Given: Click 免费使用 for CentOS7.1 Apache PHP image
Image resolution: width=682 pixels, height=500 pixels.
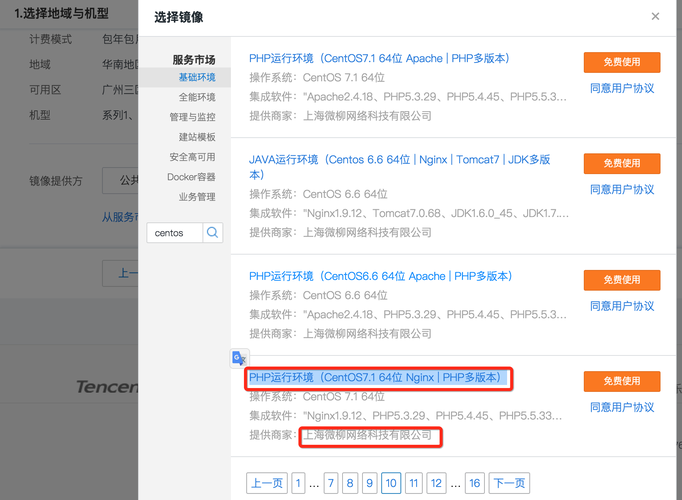Looking at the screenshot, I should pyautogui.click(x=622, y=62).
